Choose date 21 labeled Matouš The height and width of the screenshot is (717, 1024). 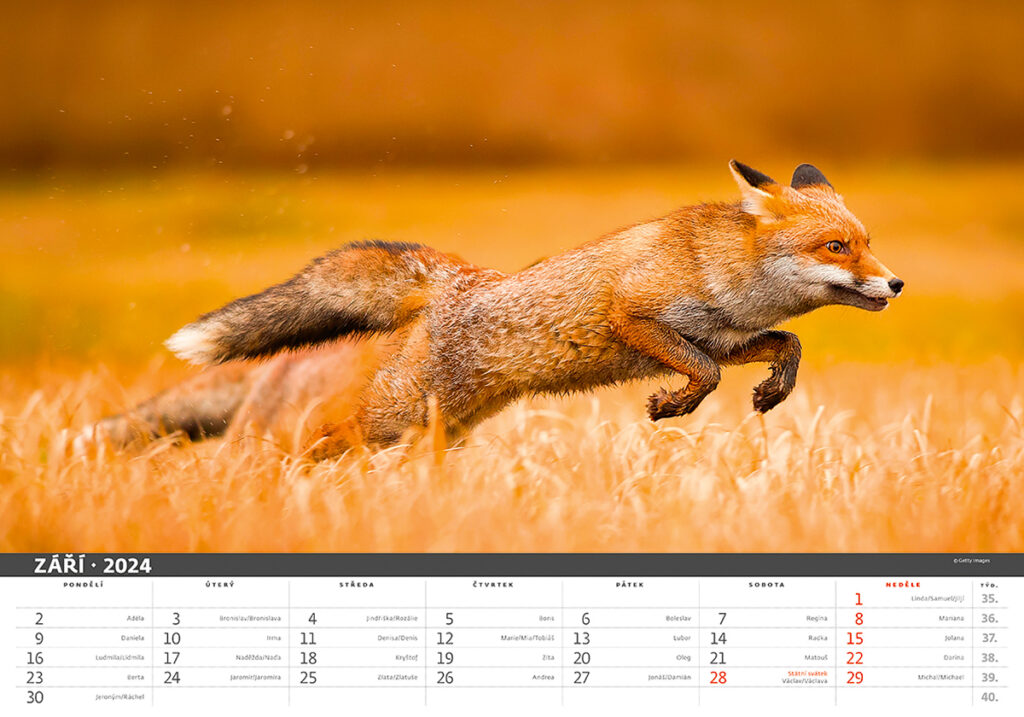click(718, 658)
